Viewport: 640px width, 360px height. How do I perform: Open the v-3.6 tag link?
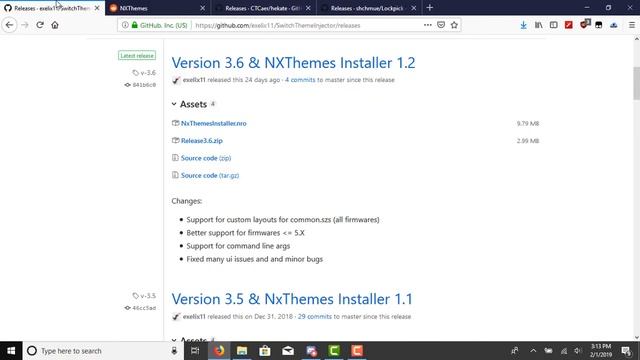click(144, 73)
